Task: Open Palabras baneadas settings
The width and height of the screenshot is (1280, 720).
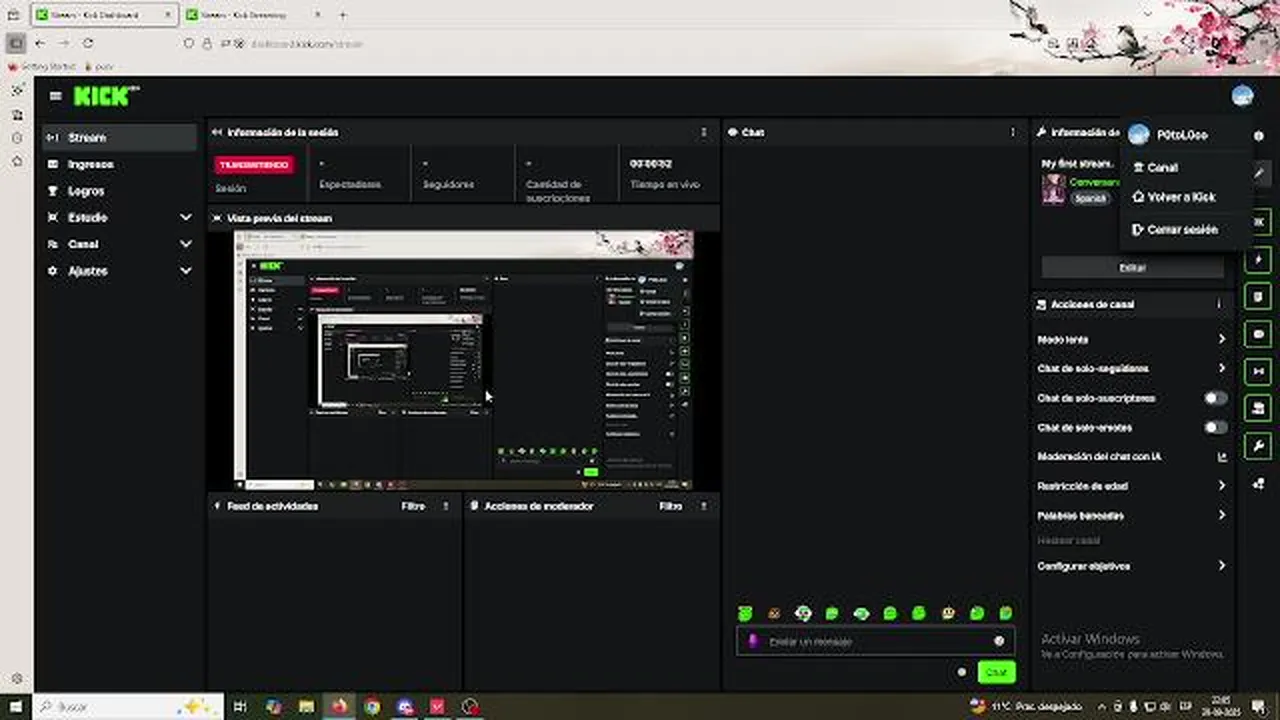Action: point(1132,516)
